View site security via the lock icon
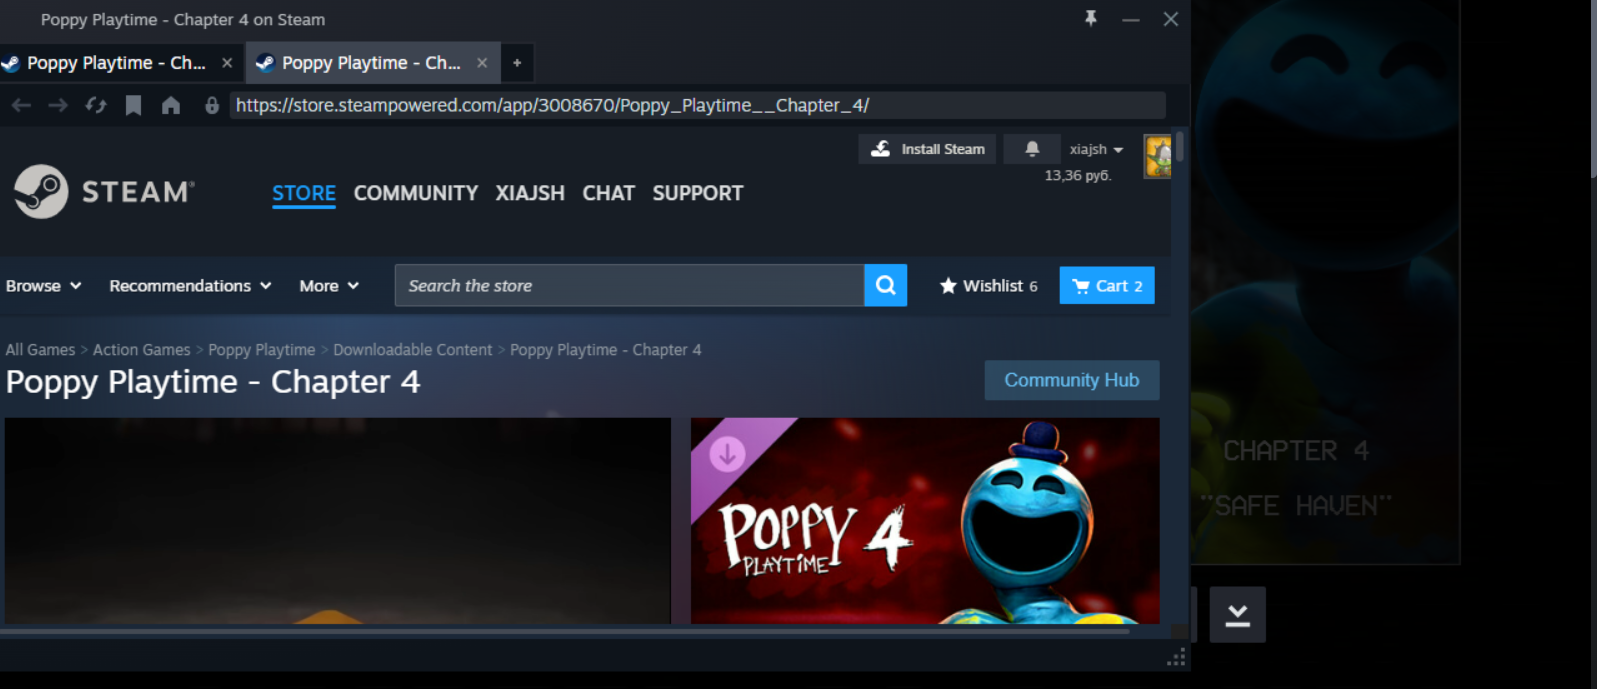This screenshot has height=689, width=1597. [x=212, y=105]
